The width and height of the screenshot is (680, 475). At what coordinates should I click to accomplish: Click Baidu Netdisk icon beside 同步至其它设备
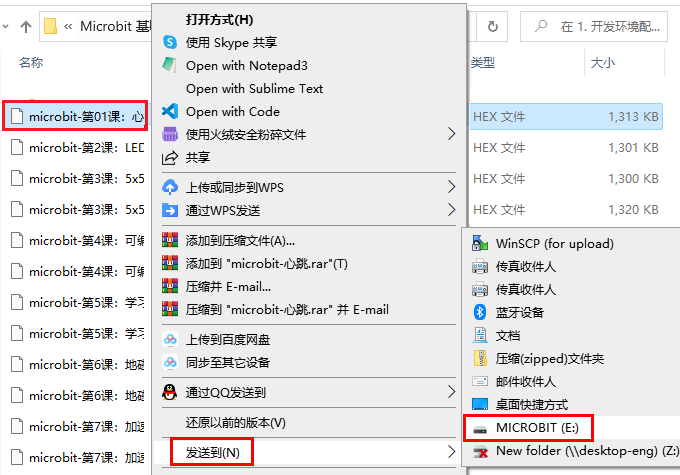170,362
